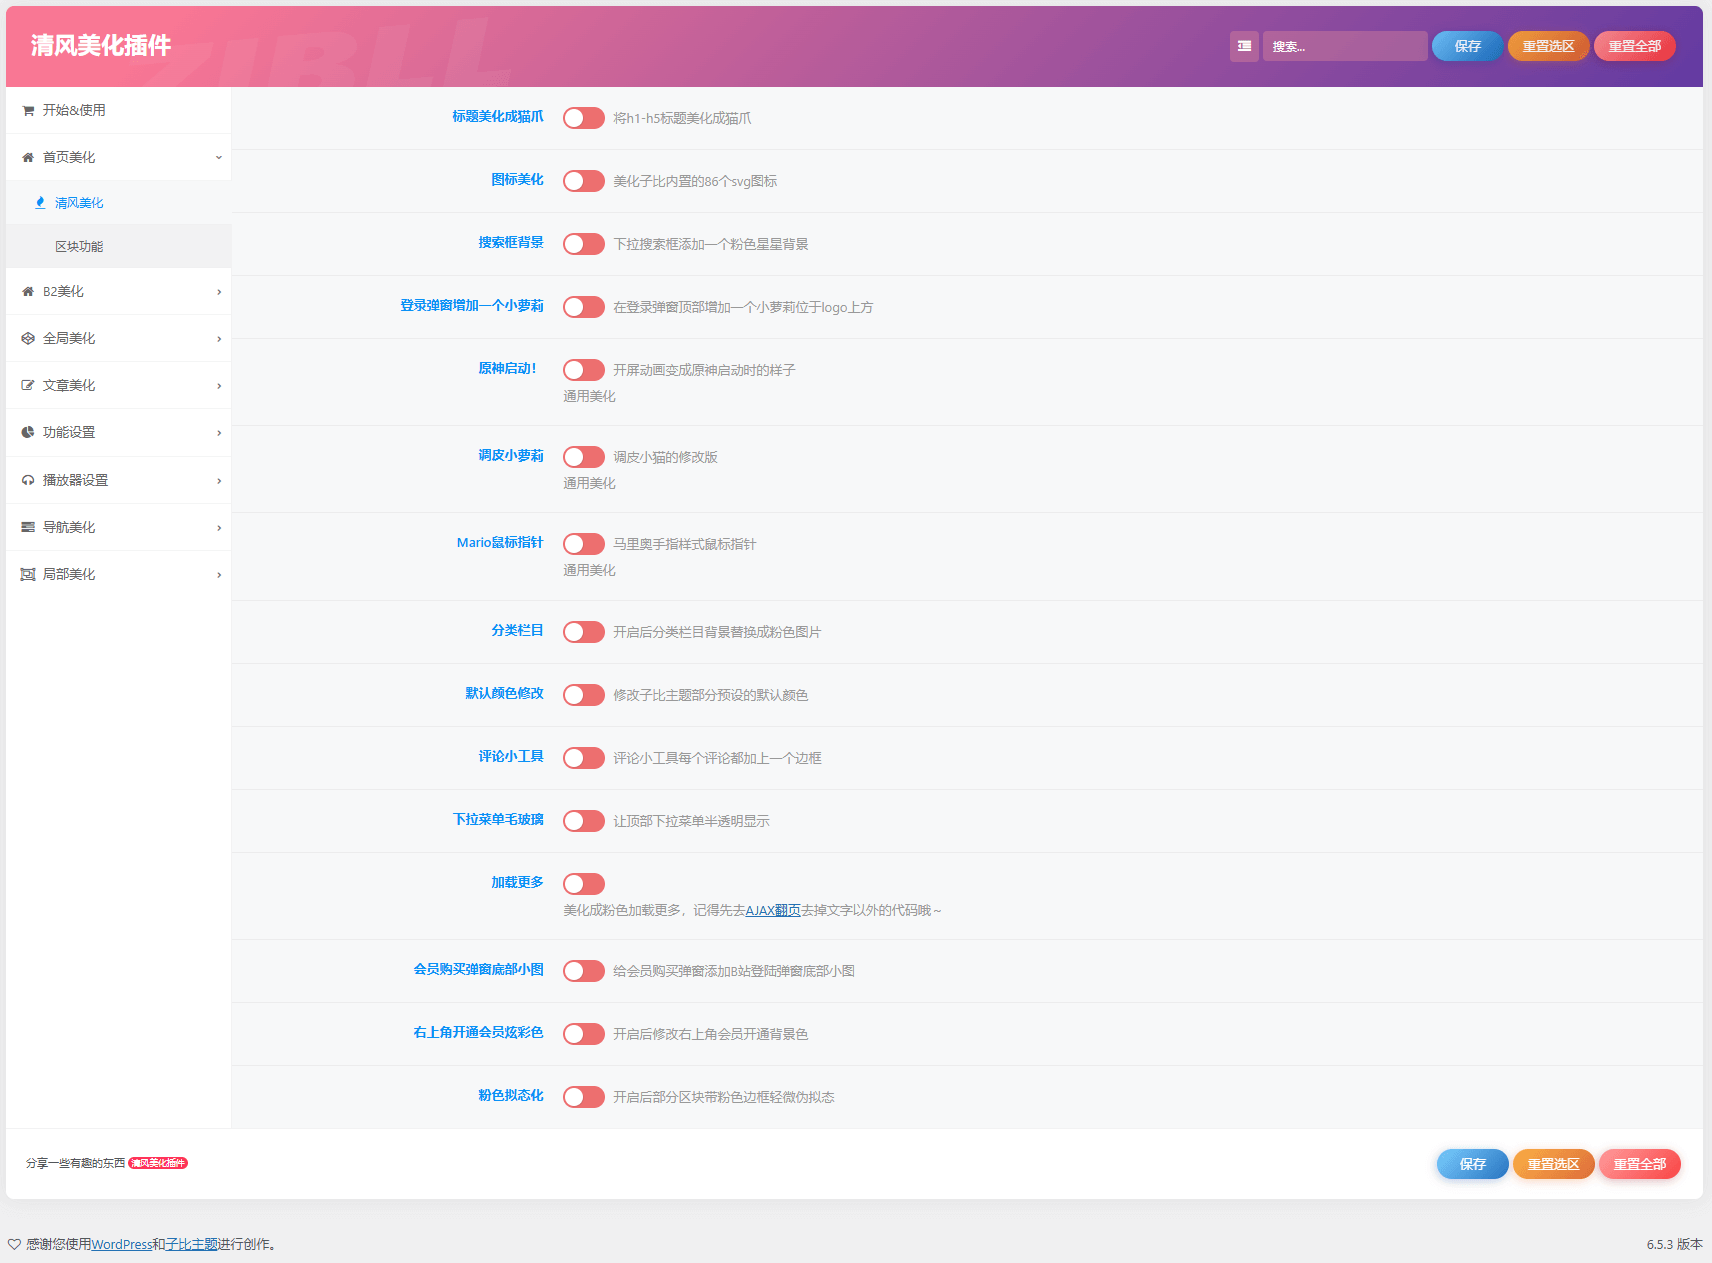Image resolution: width=1712 pixels, height=1263 pixels.
Task: Click the droplet icon beside 清风美化
Action: point(40,203)
